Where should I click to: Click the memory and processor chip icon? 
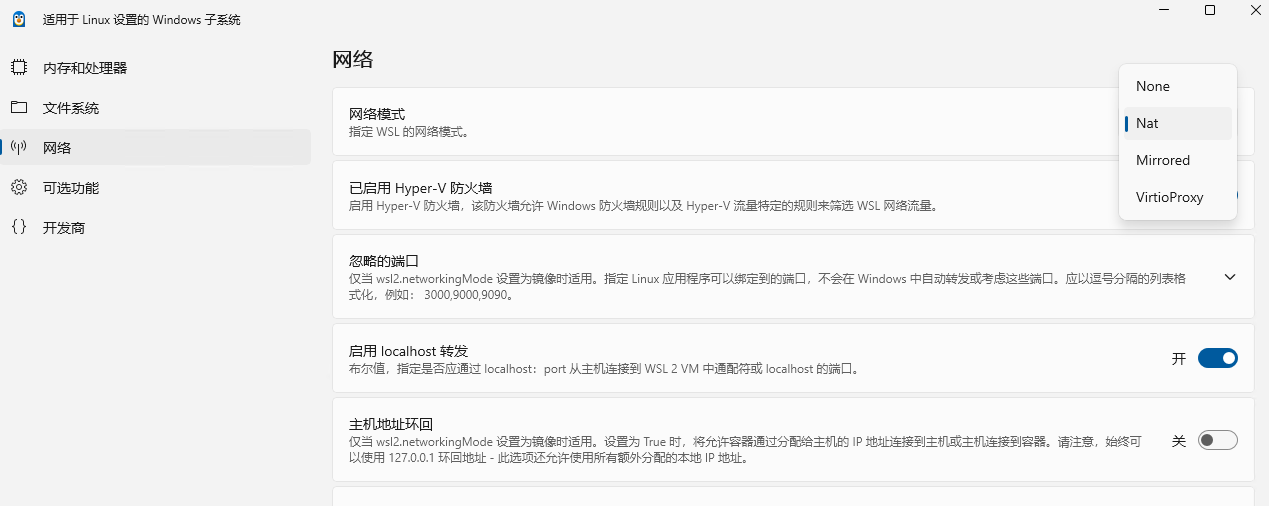18,68
